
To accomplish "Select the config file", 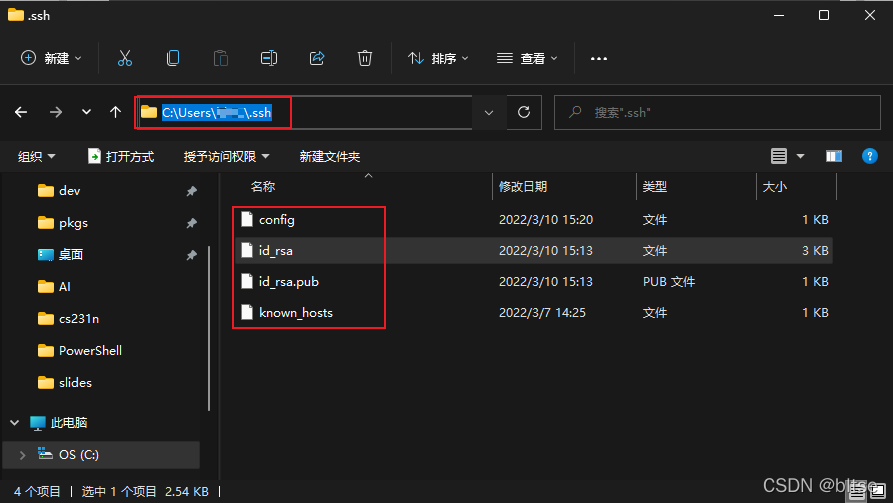I will 277,219.
